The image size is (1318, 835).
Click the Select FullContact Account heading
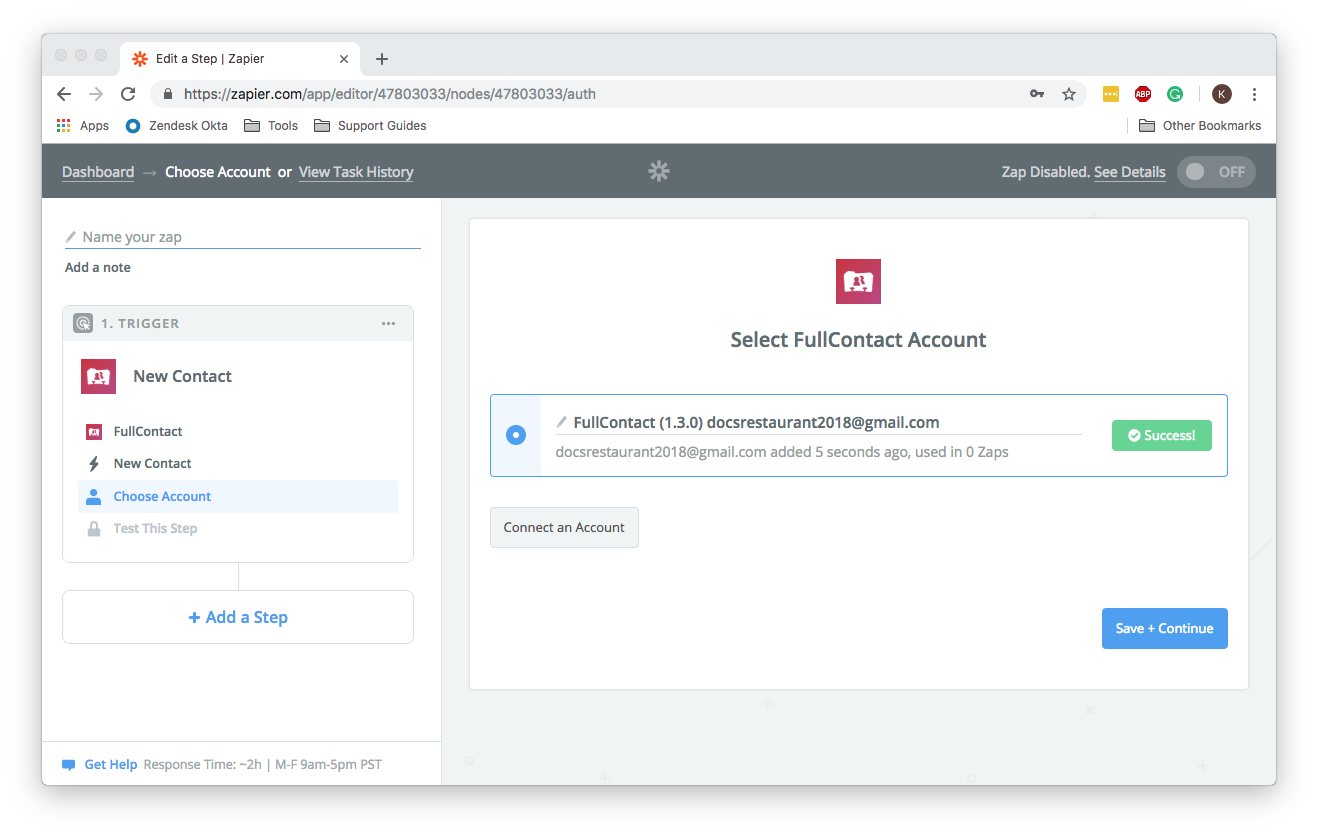pos(858,340)
